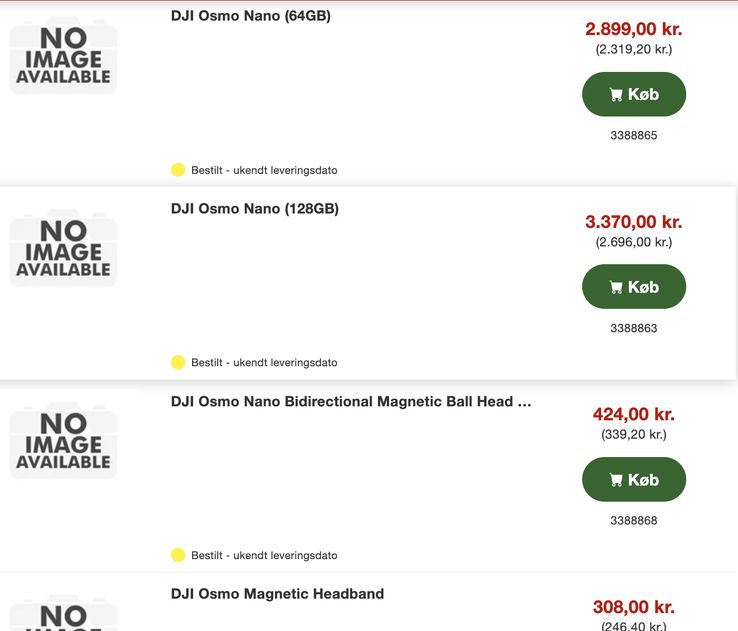
Task: Click the 2.899,00 kr. price
Action: tap(633, 29)
